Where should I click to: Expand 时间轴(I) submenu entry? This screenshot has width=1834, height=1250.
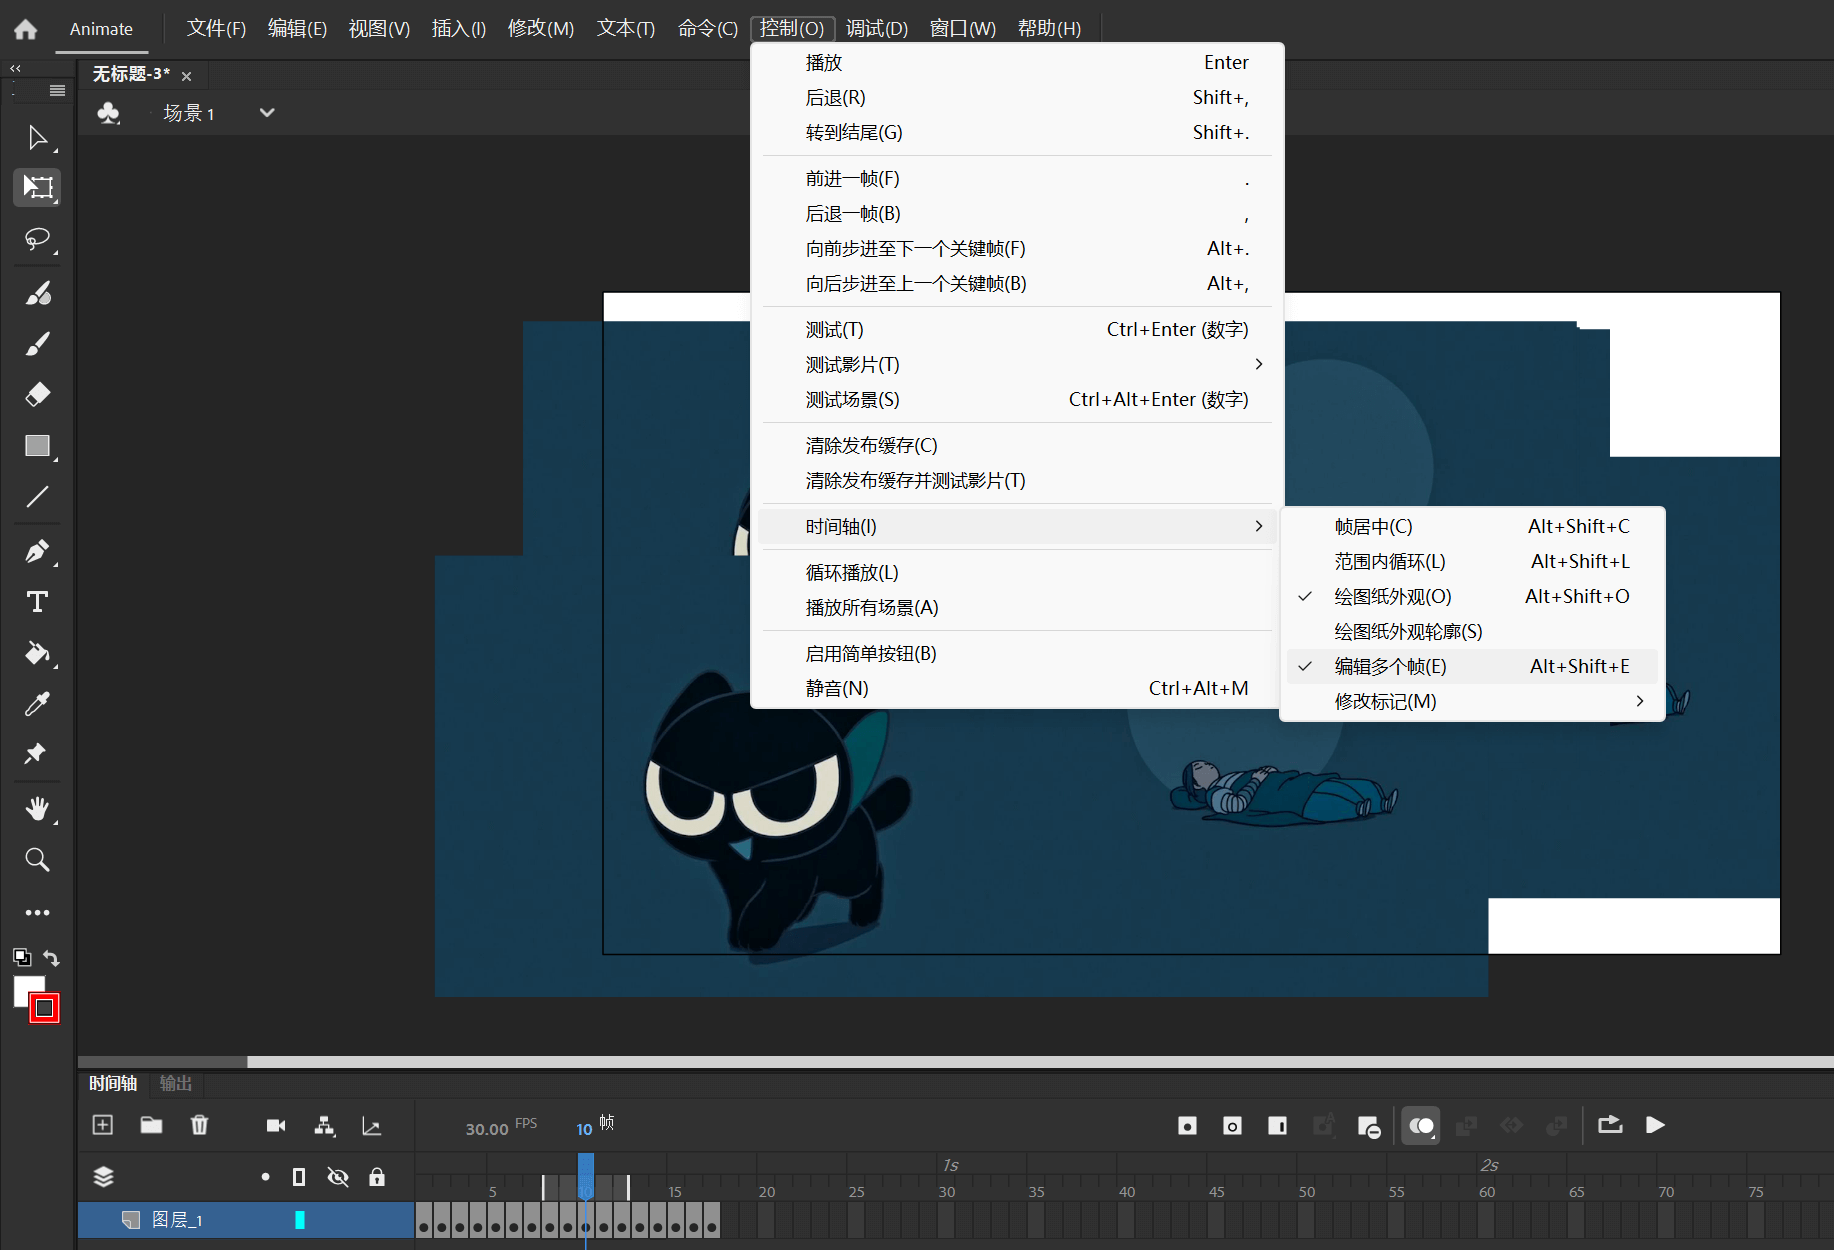coord(1016,527)
